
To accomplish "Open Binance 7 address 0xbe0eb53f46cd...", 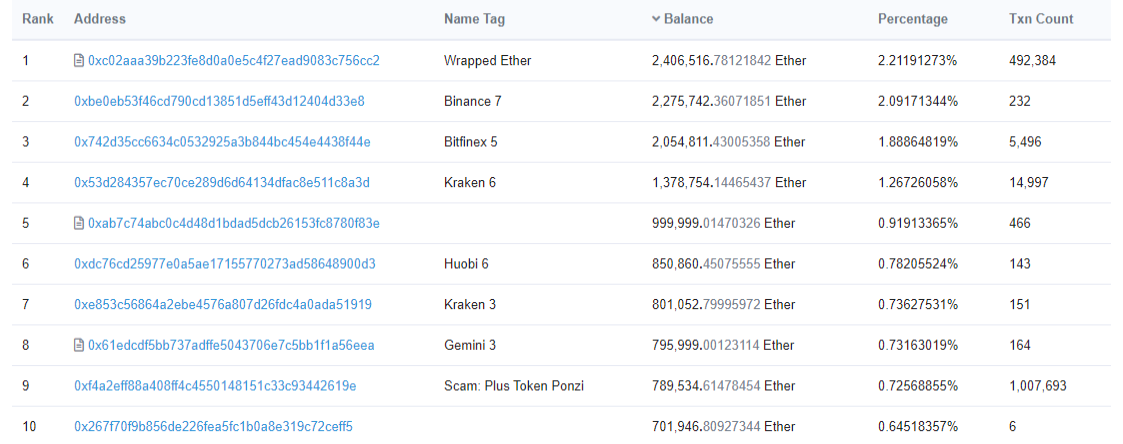I will (x=219, y=102).
